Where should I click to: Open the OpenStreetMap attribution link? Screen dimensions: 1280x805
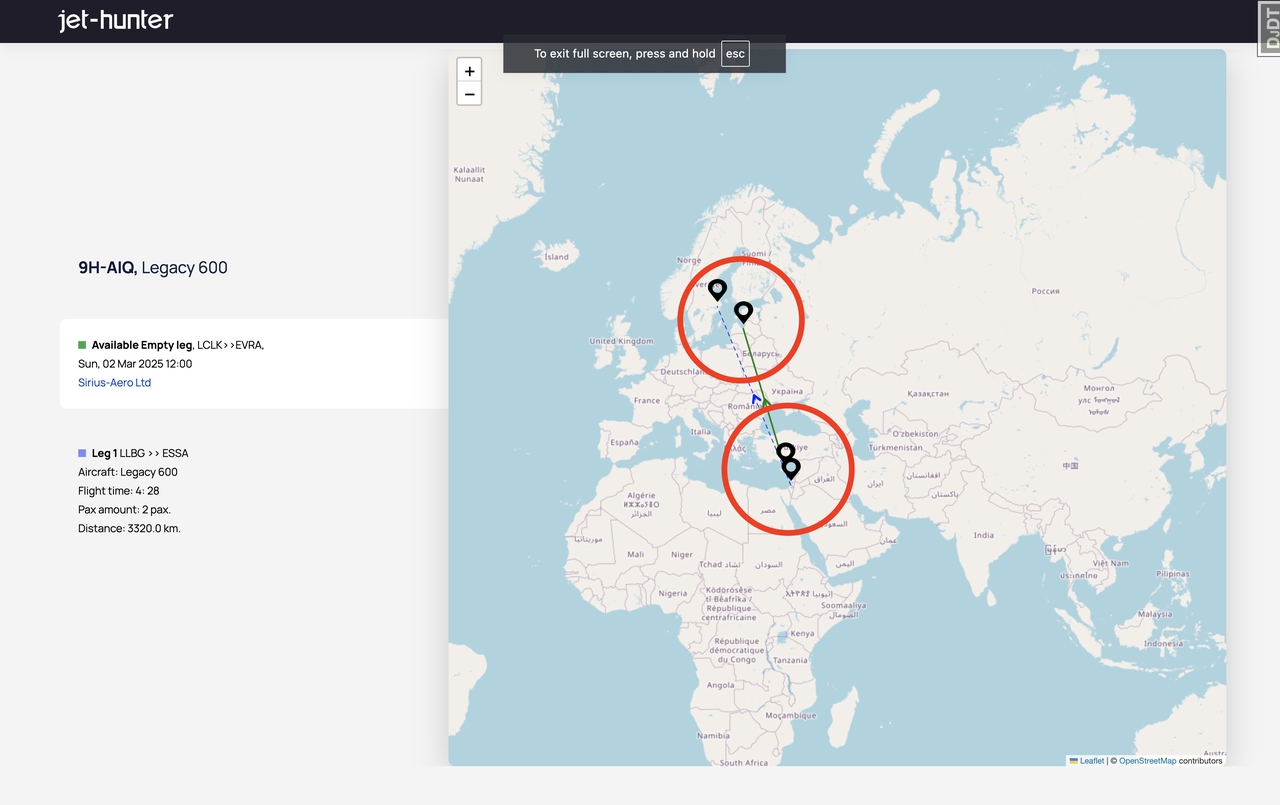click(1147, 761)
